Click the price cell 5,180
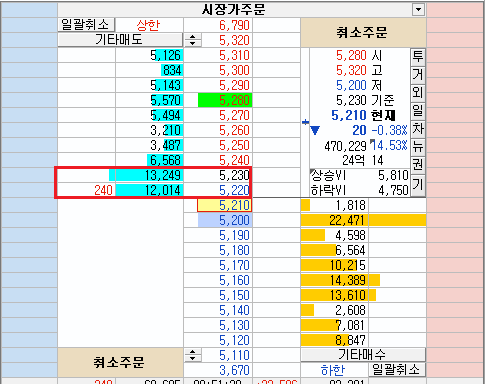This screenshot has height=384, width=485. click(218, 250)
